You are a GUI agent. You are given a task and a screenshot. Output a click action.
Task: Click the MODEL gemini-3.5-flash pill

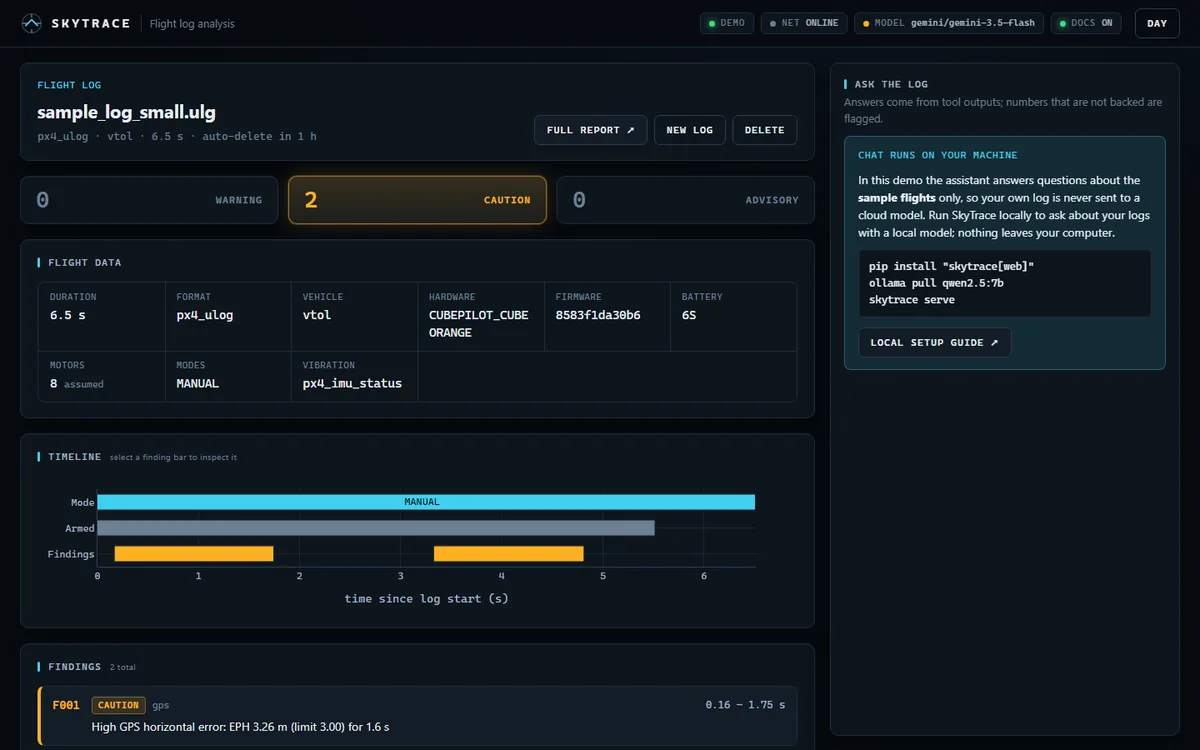[949, 23]
